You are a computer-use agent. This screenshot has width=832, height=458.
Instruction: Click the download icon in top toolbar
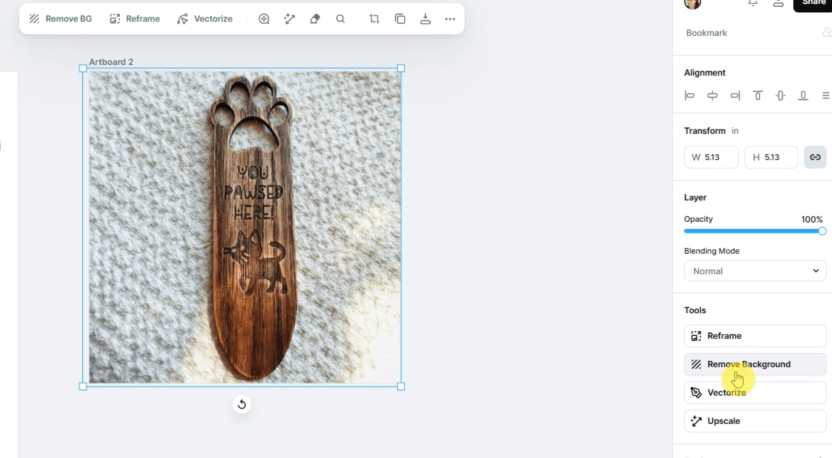click(x=425, y=19)
